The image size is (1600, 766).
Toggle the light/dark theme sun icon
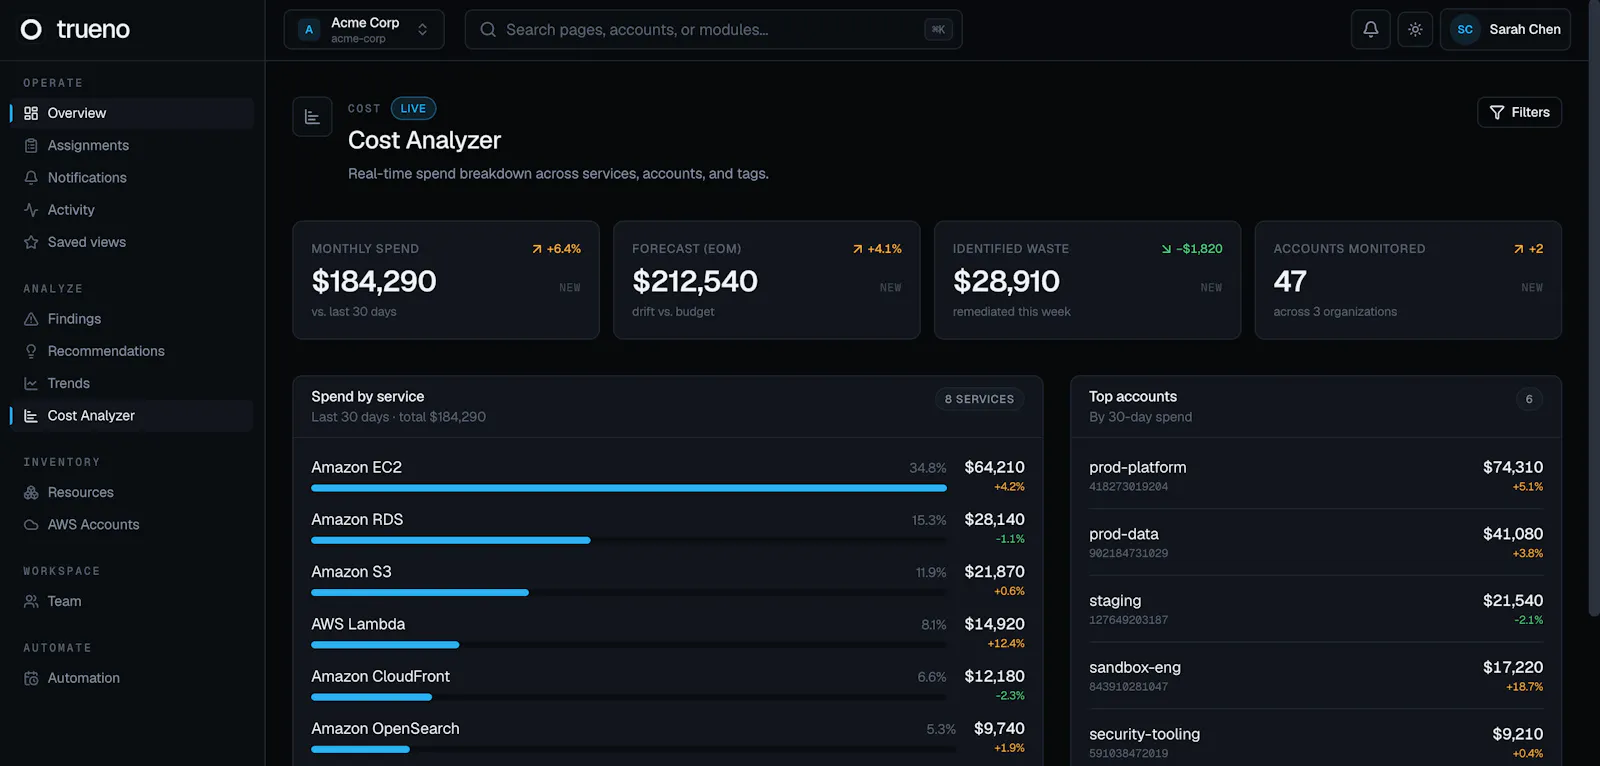point(1415,29)
